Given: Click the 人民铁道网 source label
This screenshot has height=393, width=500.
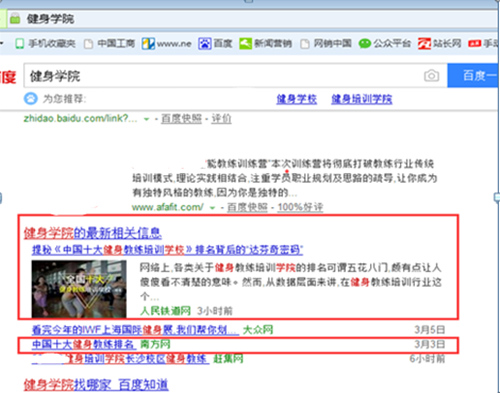Looking at the screenshot, I should (x=165, y=311).
